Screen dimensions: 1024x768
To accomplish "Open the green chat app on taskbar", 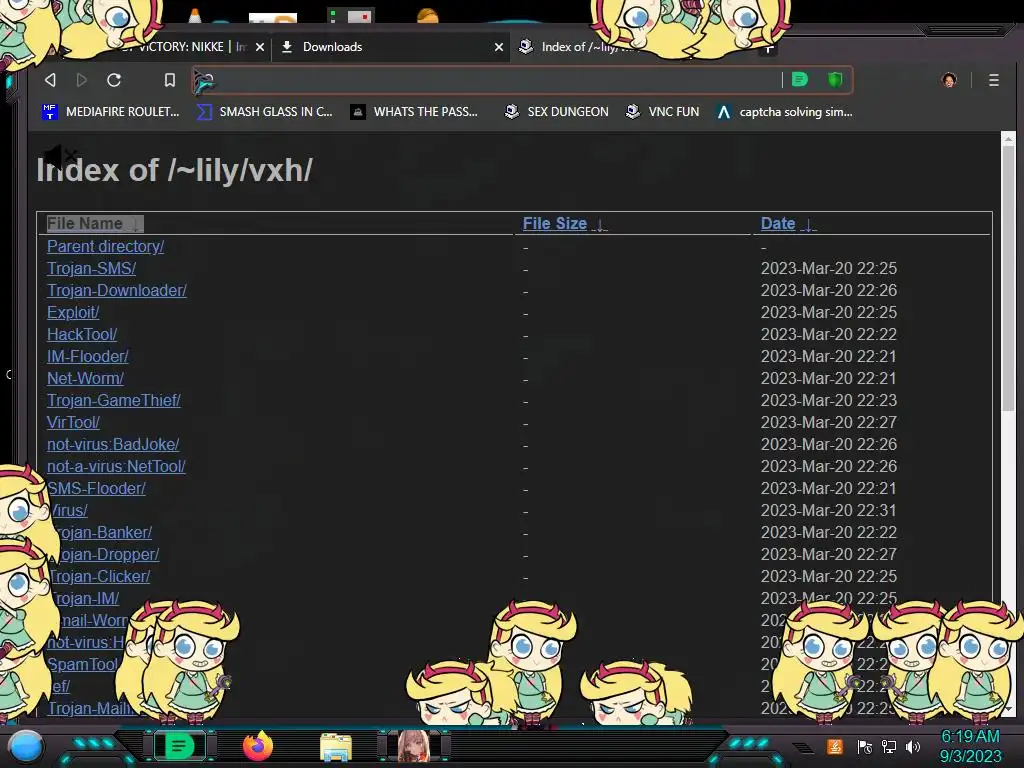I will 178,746.
